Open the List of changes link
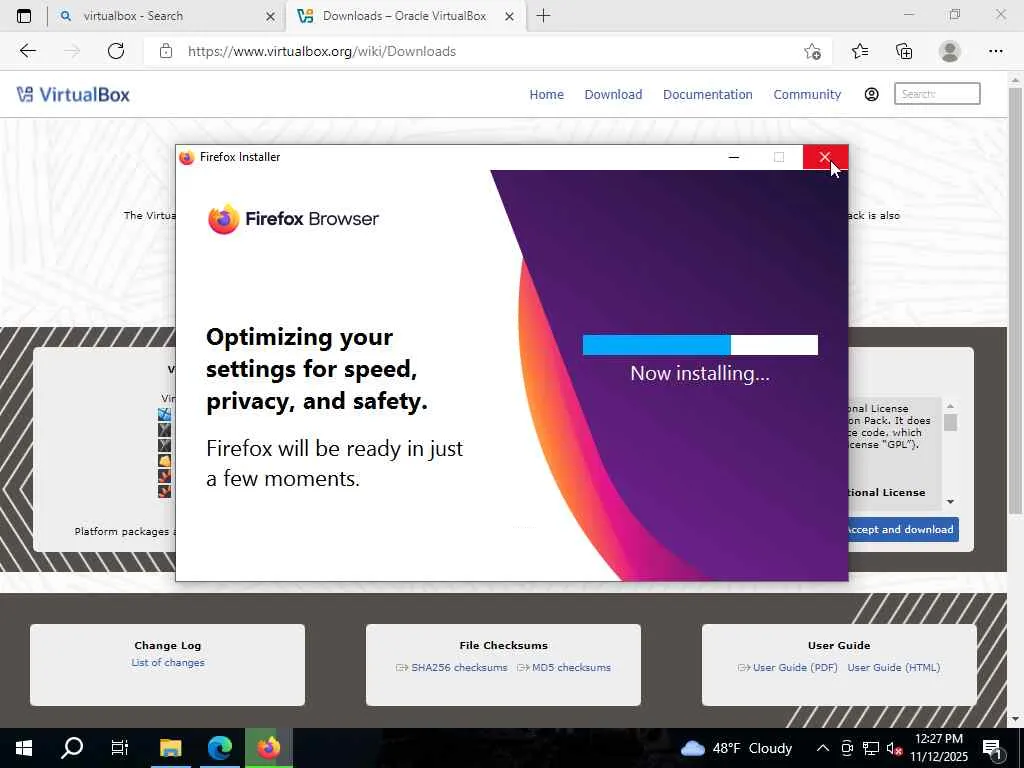The height and width of the screenshot is (768, 1024). point(168,663)
